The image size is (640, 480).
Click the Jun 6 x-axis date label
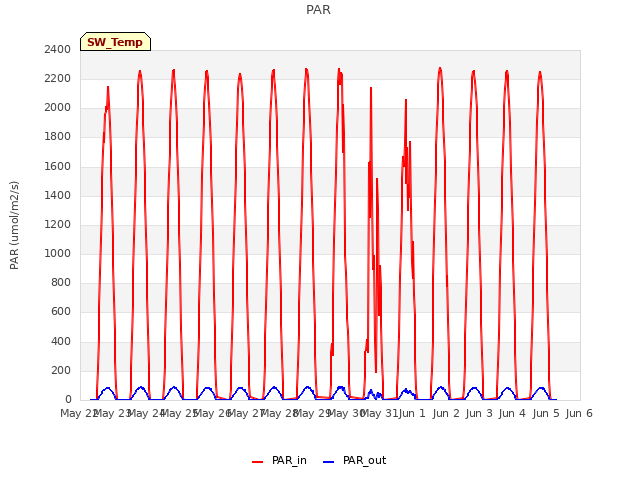(579, 413)
